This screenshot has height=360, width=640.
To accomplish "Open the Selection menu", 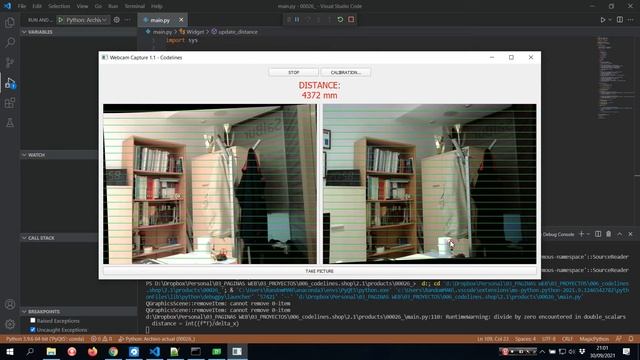I will (x=59, y=6).
